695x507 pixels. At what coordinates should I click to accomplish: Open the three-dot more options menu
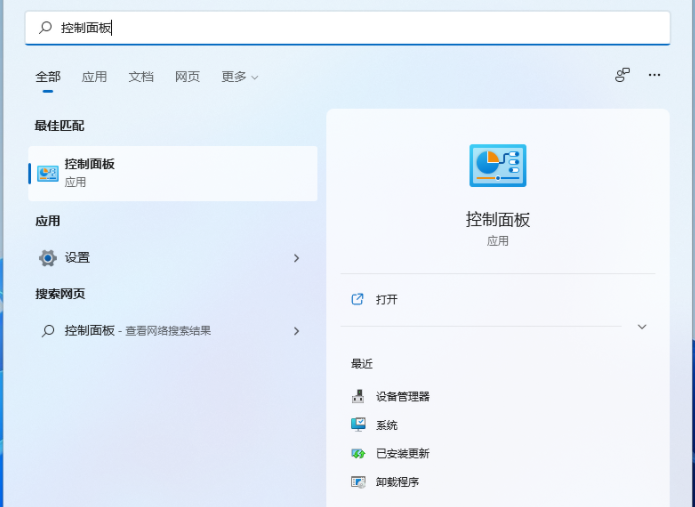[x=654, y=75]
